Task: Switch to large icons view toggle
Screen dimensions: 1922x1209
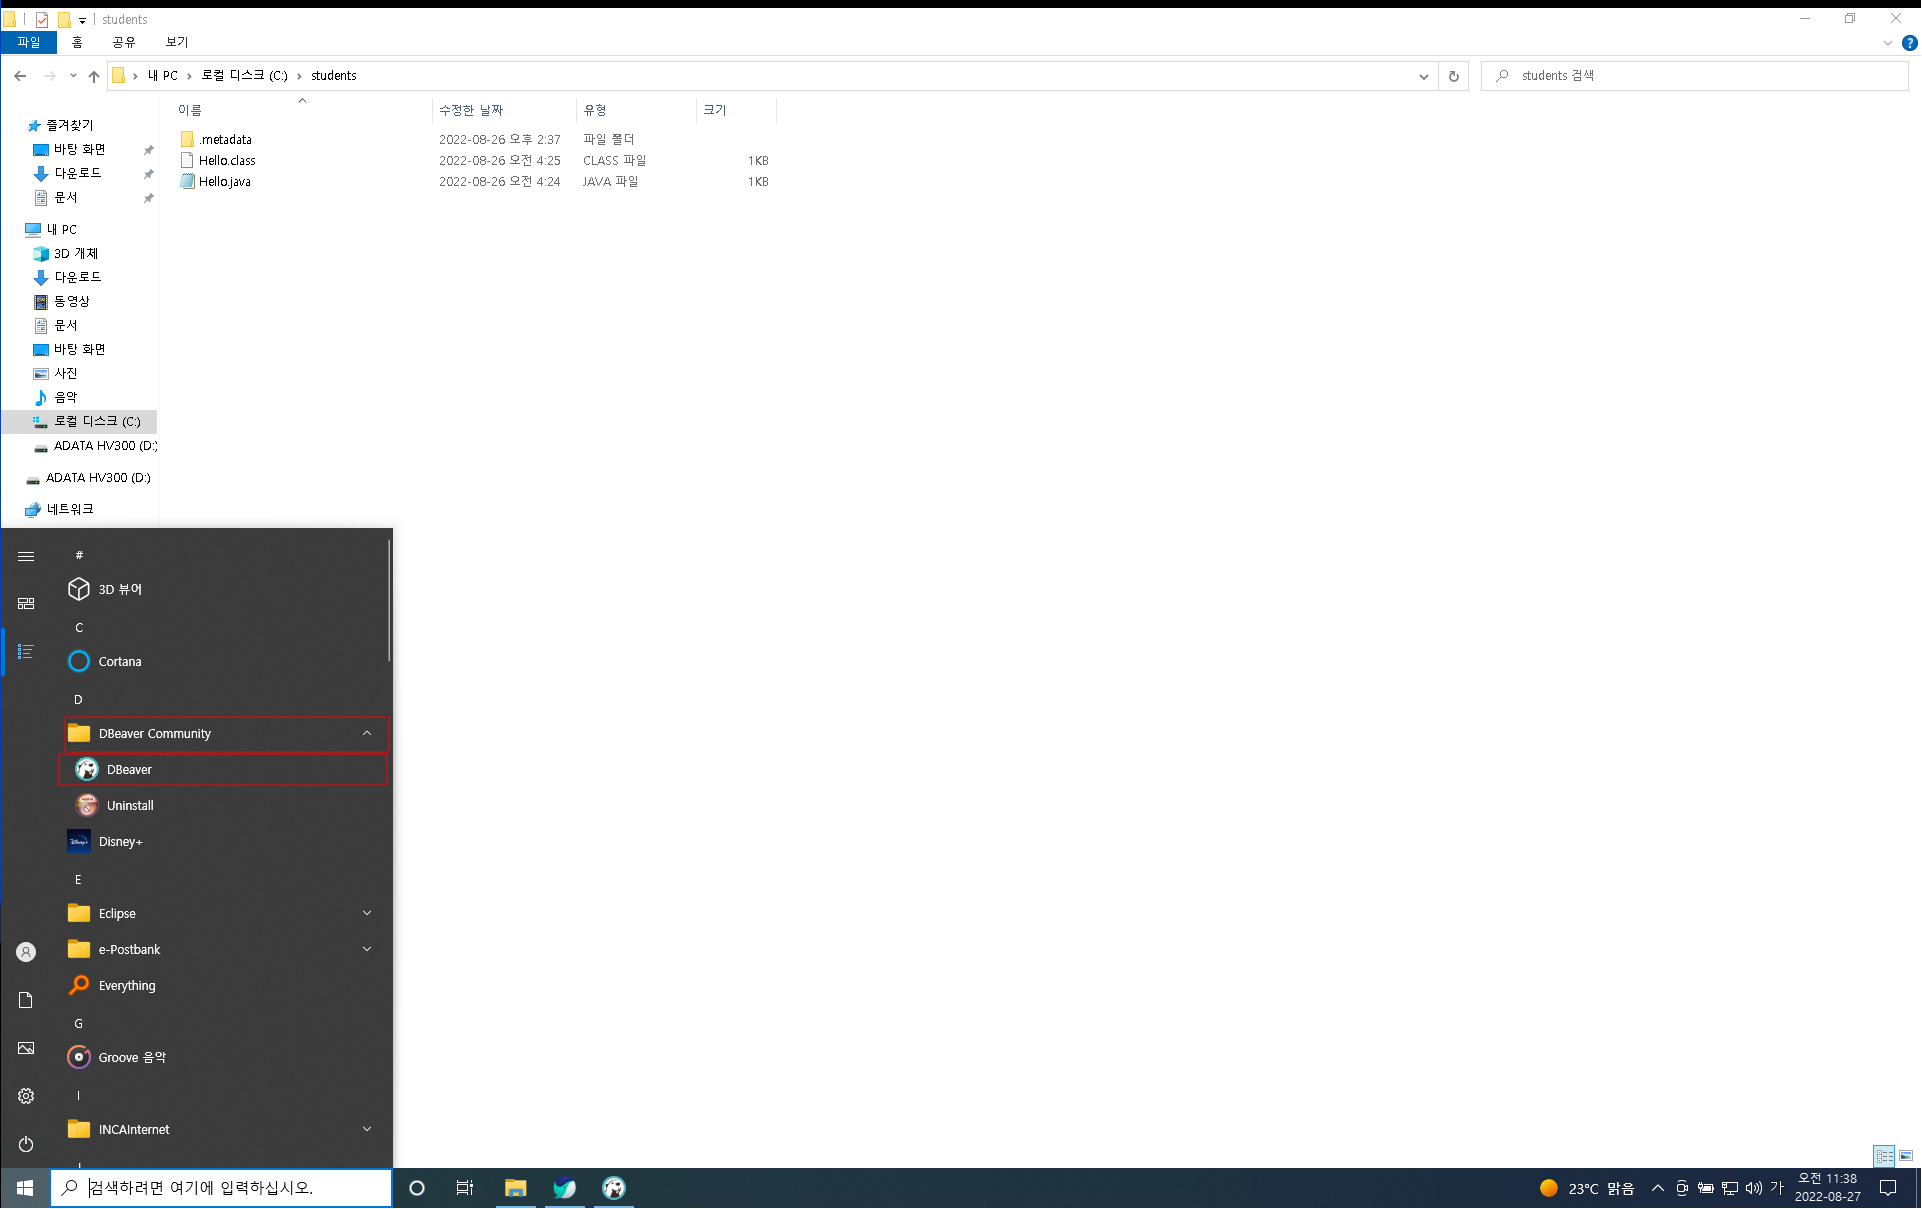Action: 1906,1155
